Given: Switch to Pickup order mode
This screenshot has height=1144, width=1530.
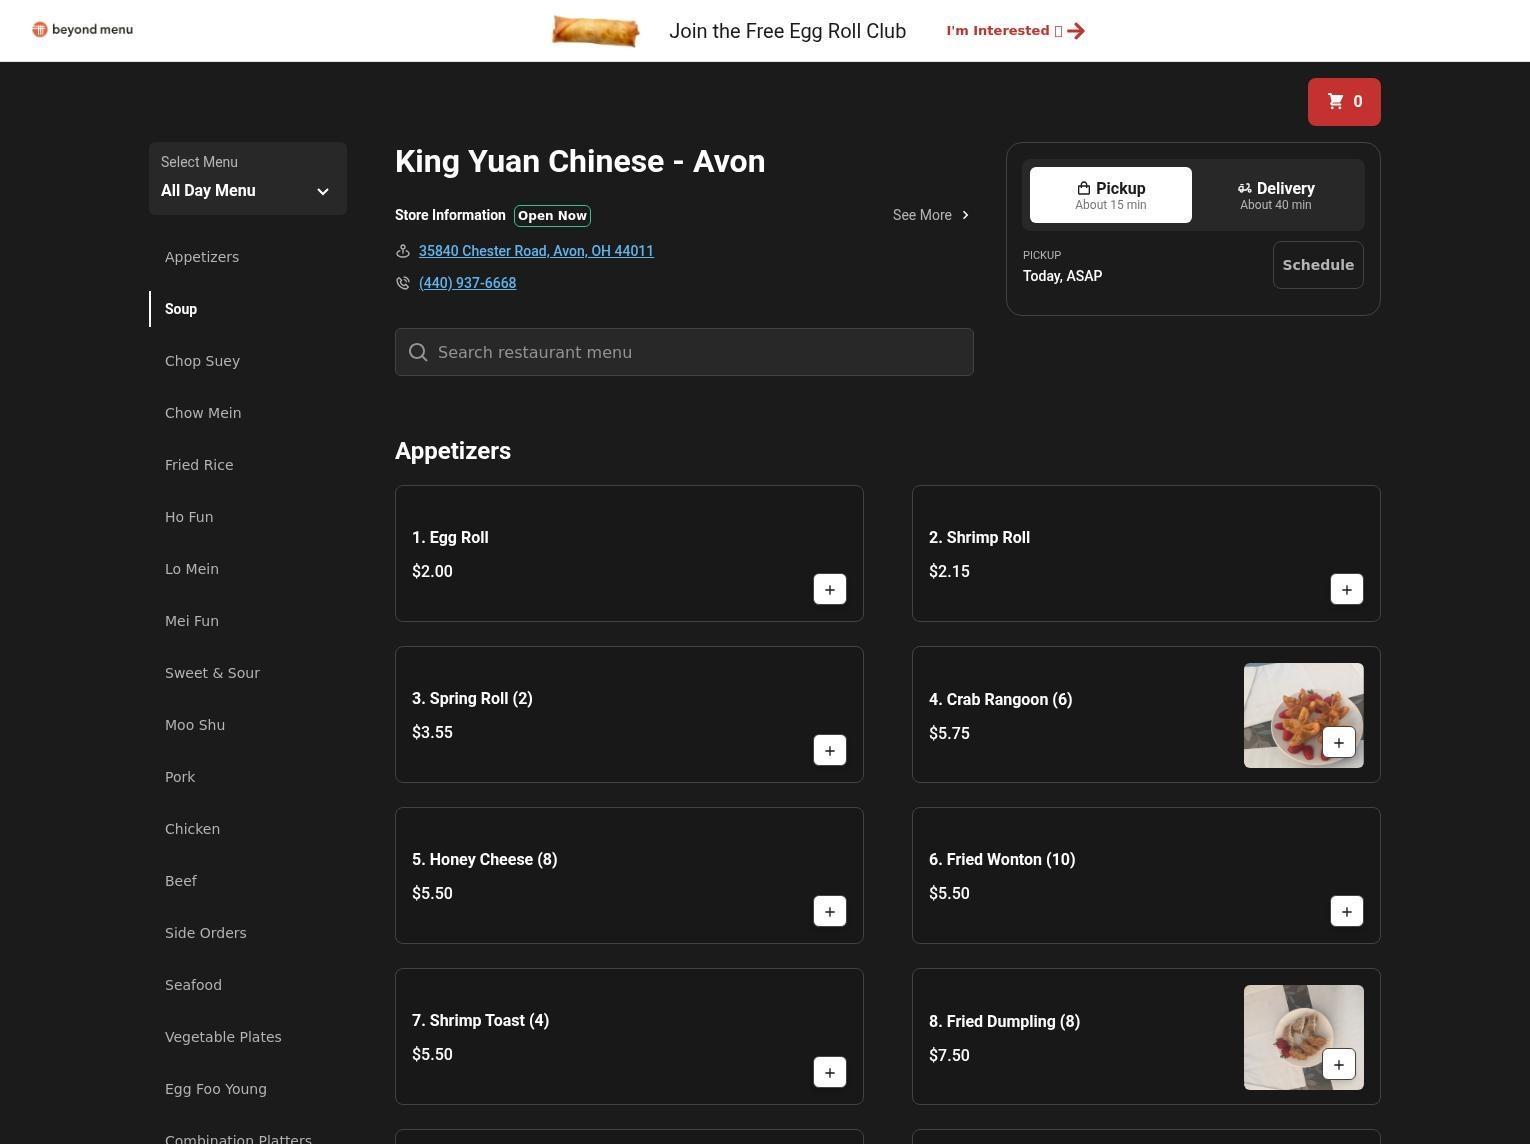Looking at the screenshot, I should click(1110, 195).
